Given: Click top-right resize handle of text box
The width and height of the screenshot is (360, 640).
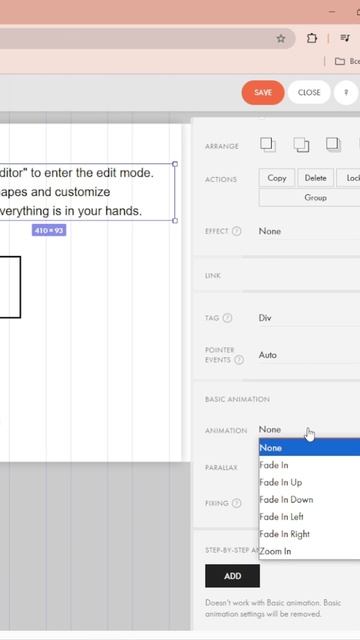Looking at the screenshot, I should tap(175, 164).
